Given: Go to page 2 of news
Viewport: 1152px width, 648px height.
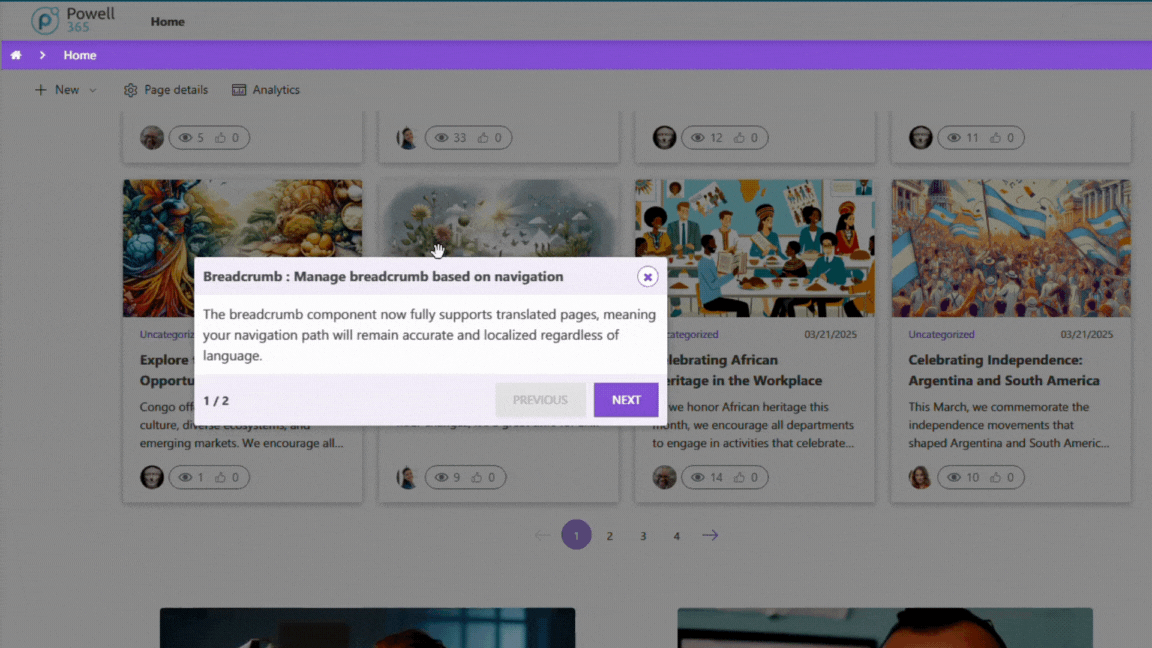Looking at the screenshot, I should pos(610,536).
